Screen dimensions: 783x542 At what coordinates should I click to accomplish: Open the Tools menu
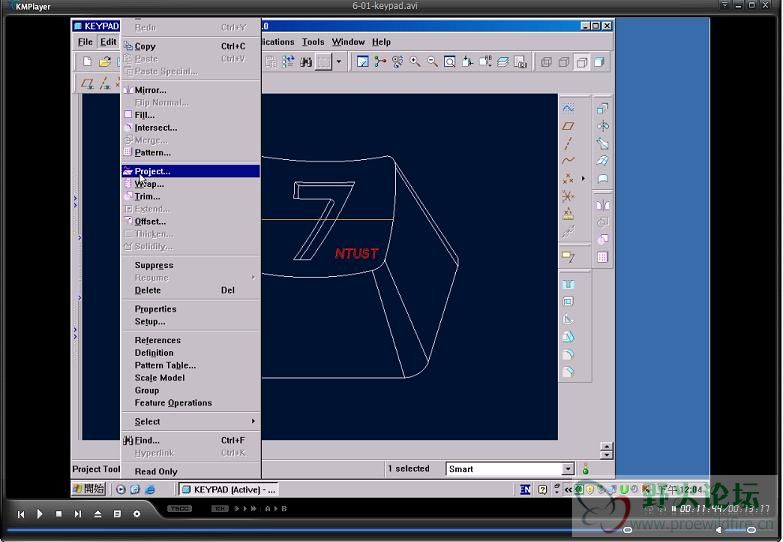click(313, 42)
